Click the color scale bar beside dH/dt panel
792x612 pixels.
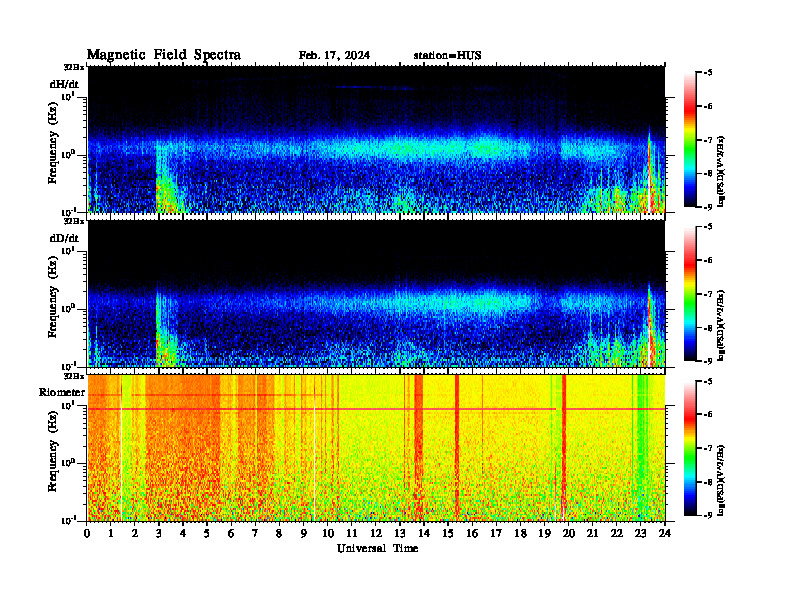tap(689, 140)
